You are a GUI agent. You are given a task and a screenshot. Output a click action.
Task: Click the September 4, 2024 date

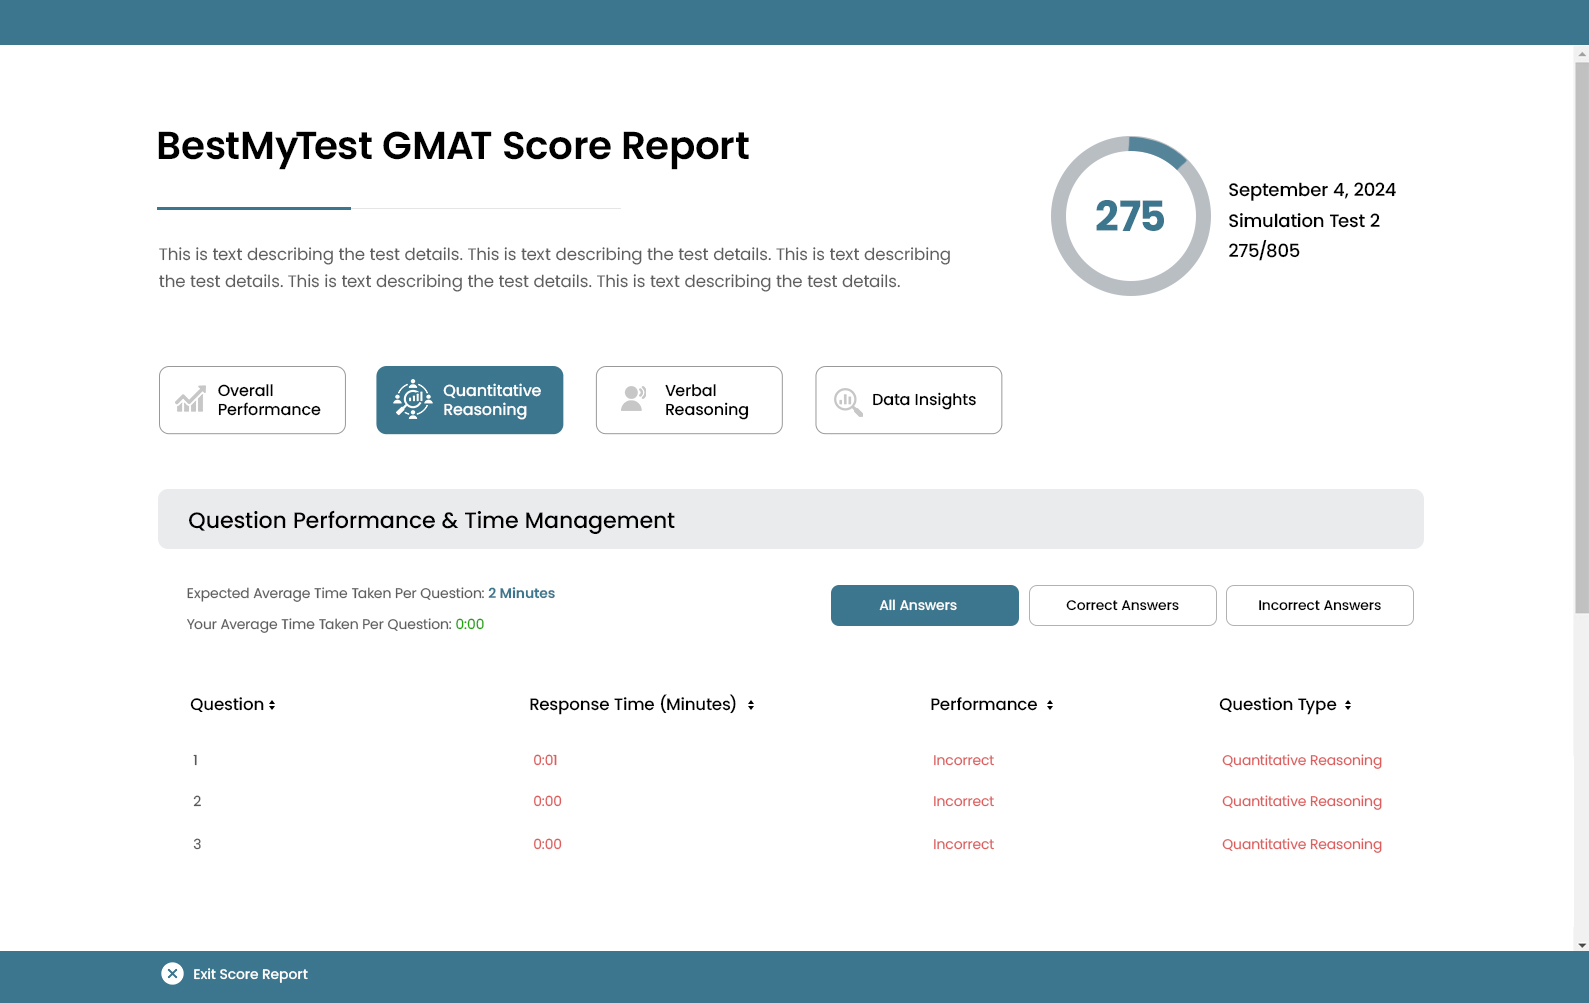pyautogui.click(x=1312, y=190)
